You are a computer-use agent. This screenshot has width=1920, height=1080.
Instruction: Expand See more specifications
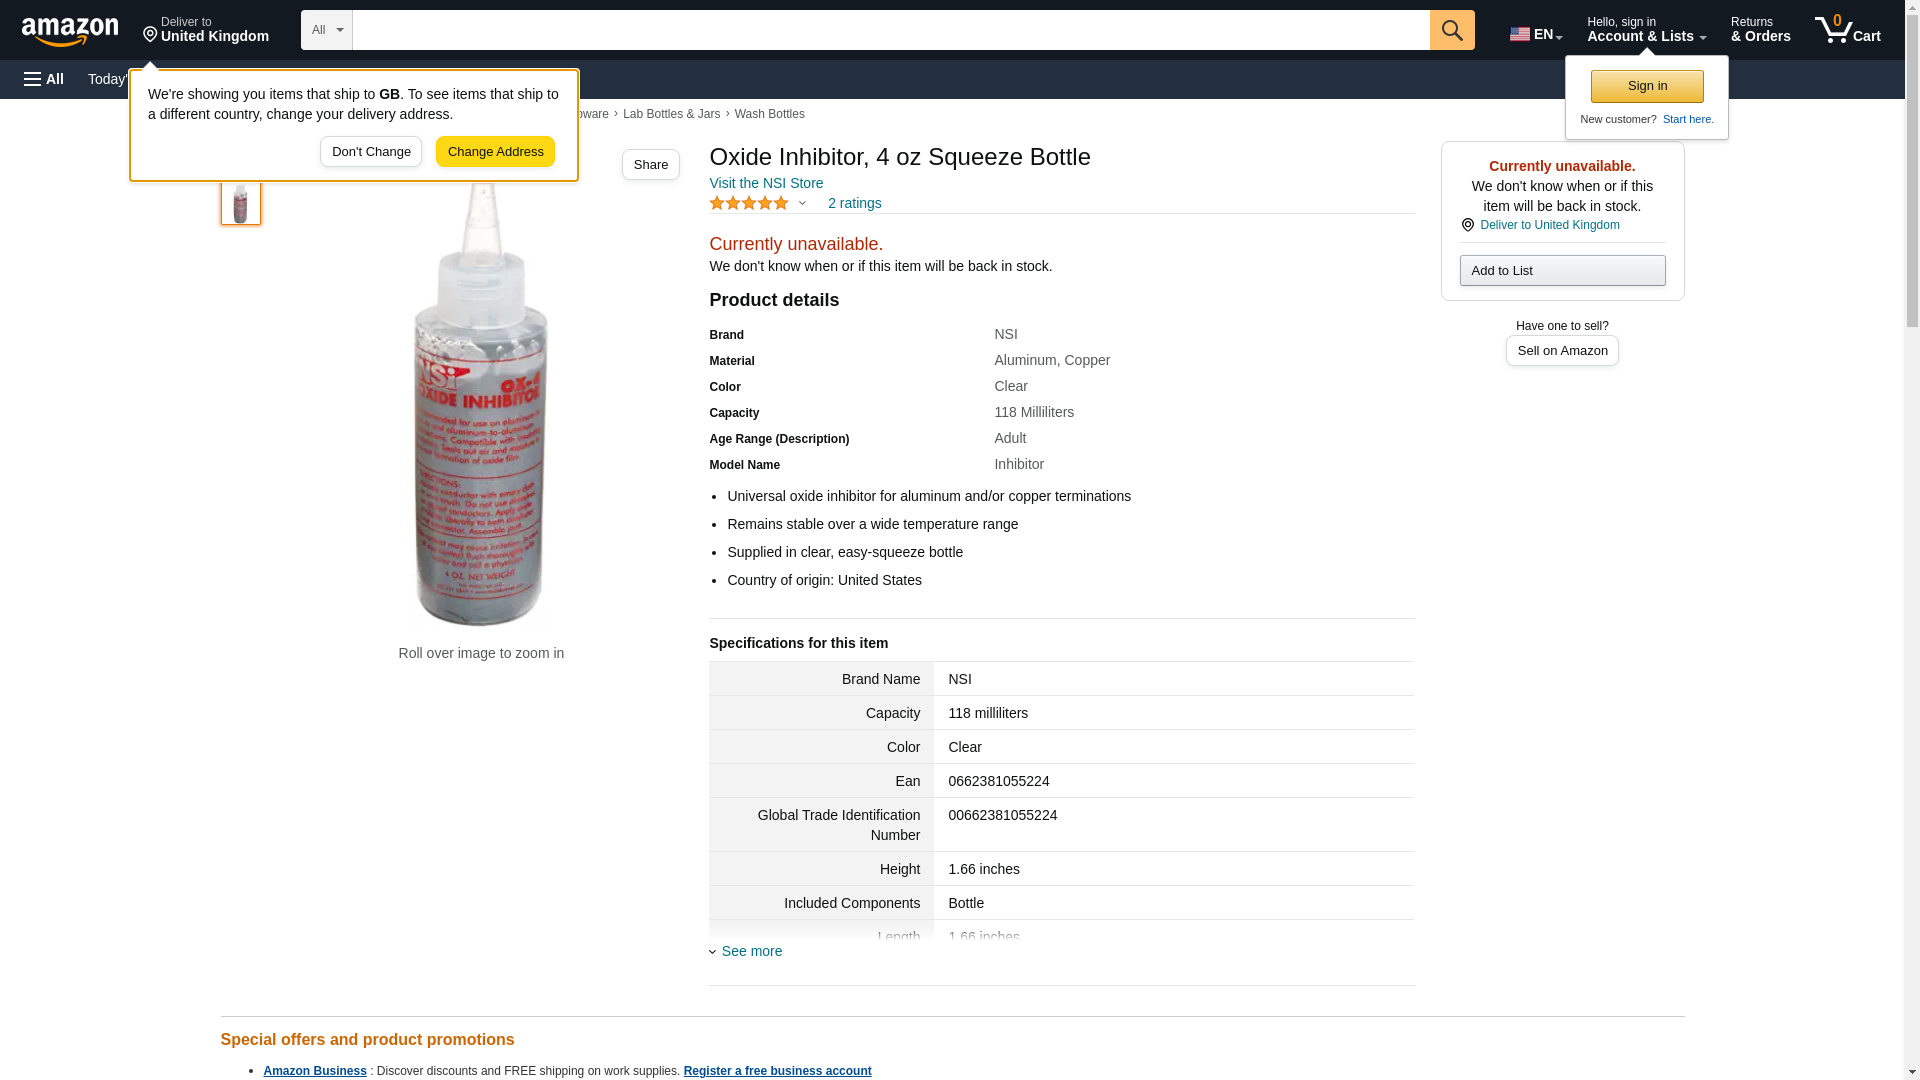[x=750, y=951]
